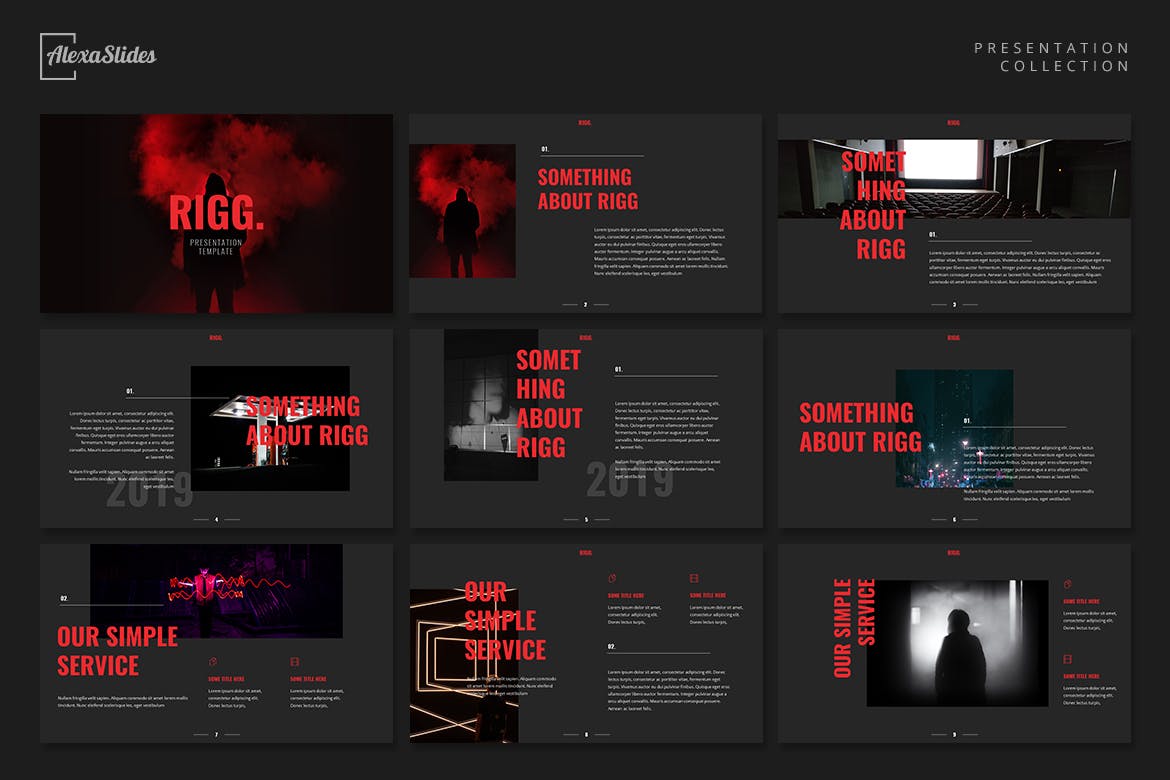
Task: Click the SOMETHING ABOUT RIGG heading on slide 2
Action: click(588, 189)
